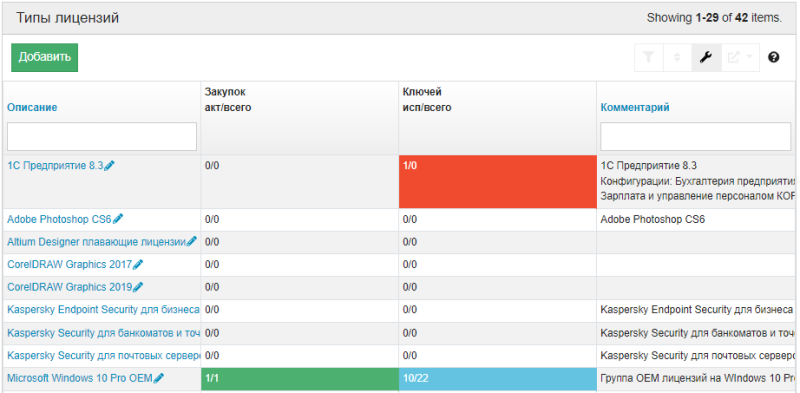Click pencil beside Altium Designer плавающие лицензии
The height and width of the screenshot is (393, 800).
tap(192, 241)
